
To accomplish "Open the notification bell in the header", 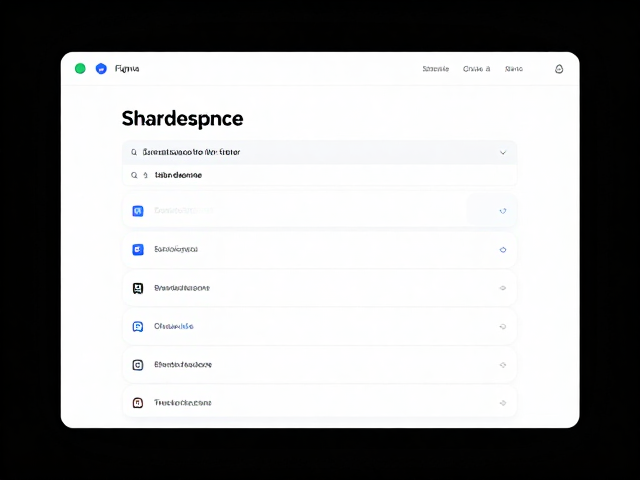I will tap(559, 69).
